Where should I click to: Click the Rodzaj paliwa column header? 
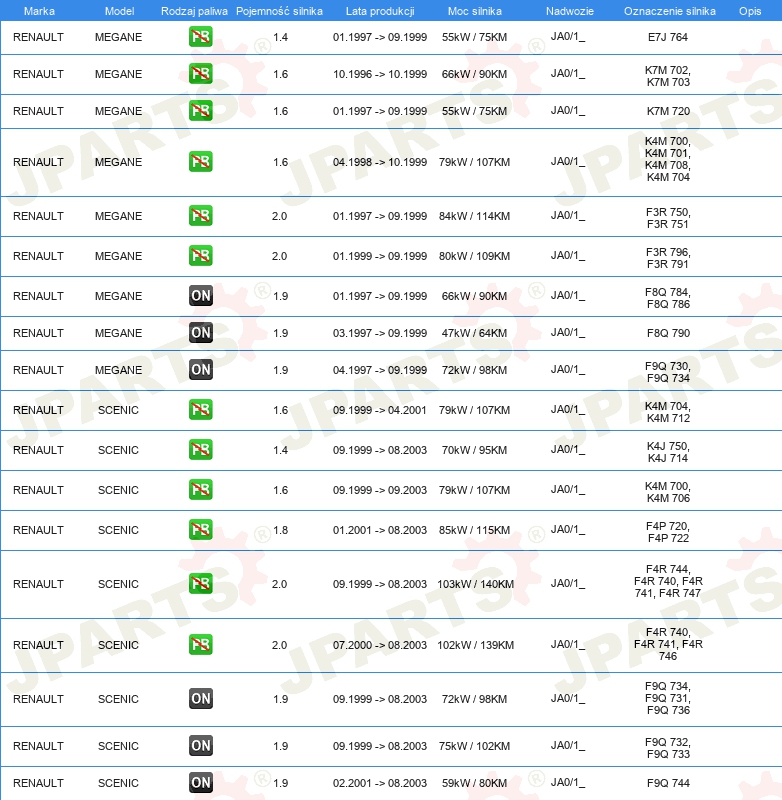[194, 11]
